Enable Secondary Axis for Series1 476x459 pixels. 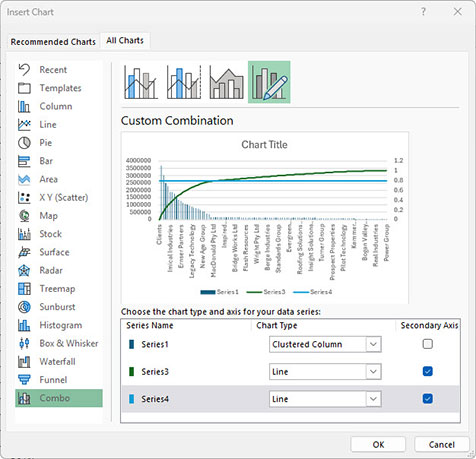pos(427,344)
